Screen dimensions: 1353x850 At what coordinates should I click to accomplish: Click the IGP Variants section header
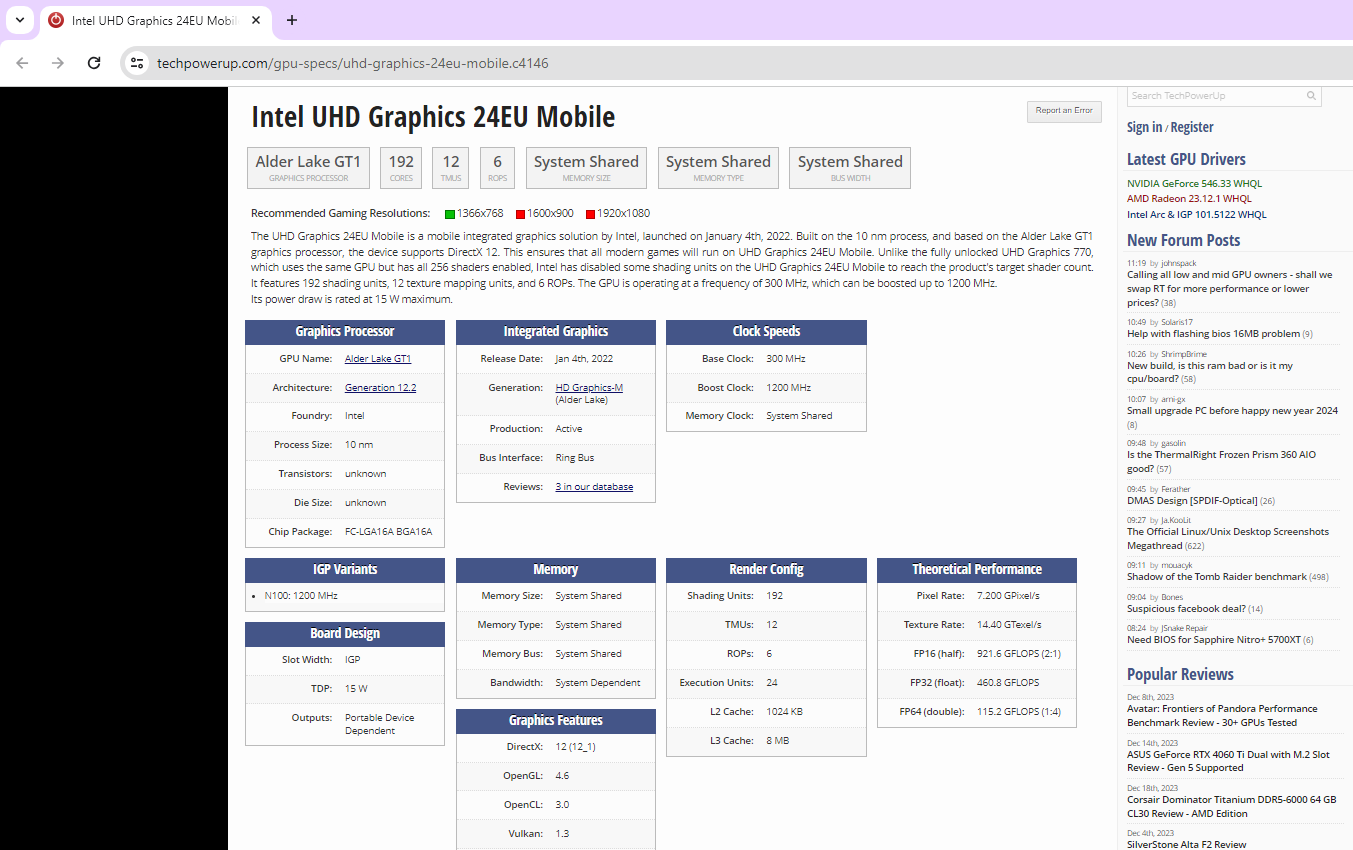pos(345,570)
